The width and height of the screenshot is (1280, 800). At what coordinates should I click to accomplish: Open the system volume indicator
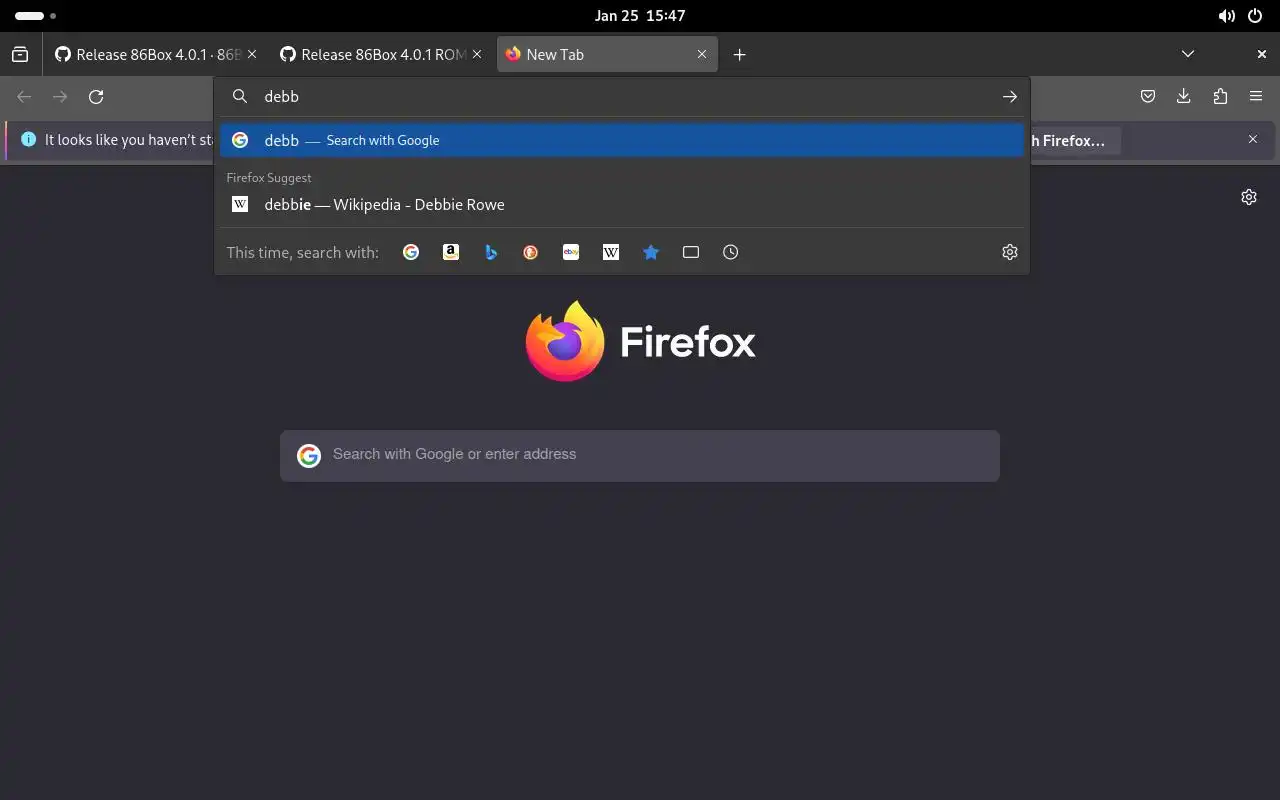pyautogui.click(x=1226, y=16)
